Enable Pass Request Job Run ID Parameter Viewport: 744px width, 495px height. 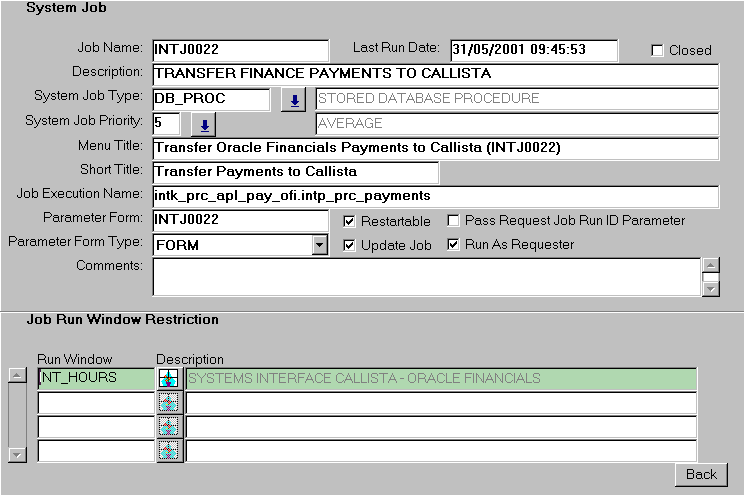tap(454, 221)
